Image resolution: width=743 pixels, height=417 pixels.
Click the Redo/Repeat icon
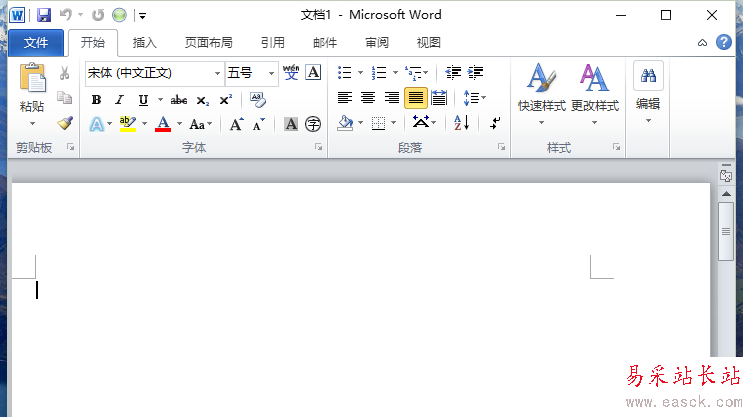(98, 15)
